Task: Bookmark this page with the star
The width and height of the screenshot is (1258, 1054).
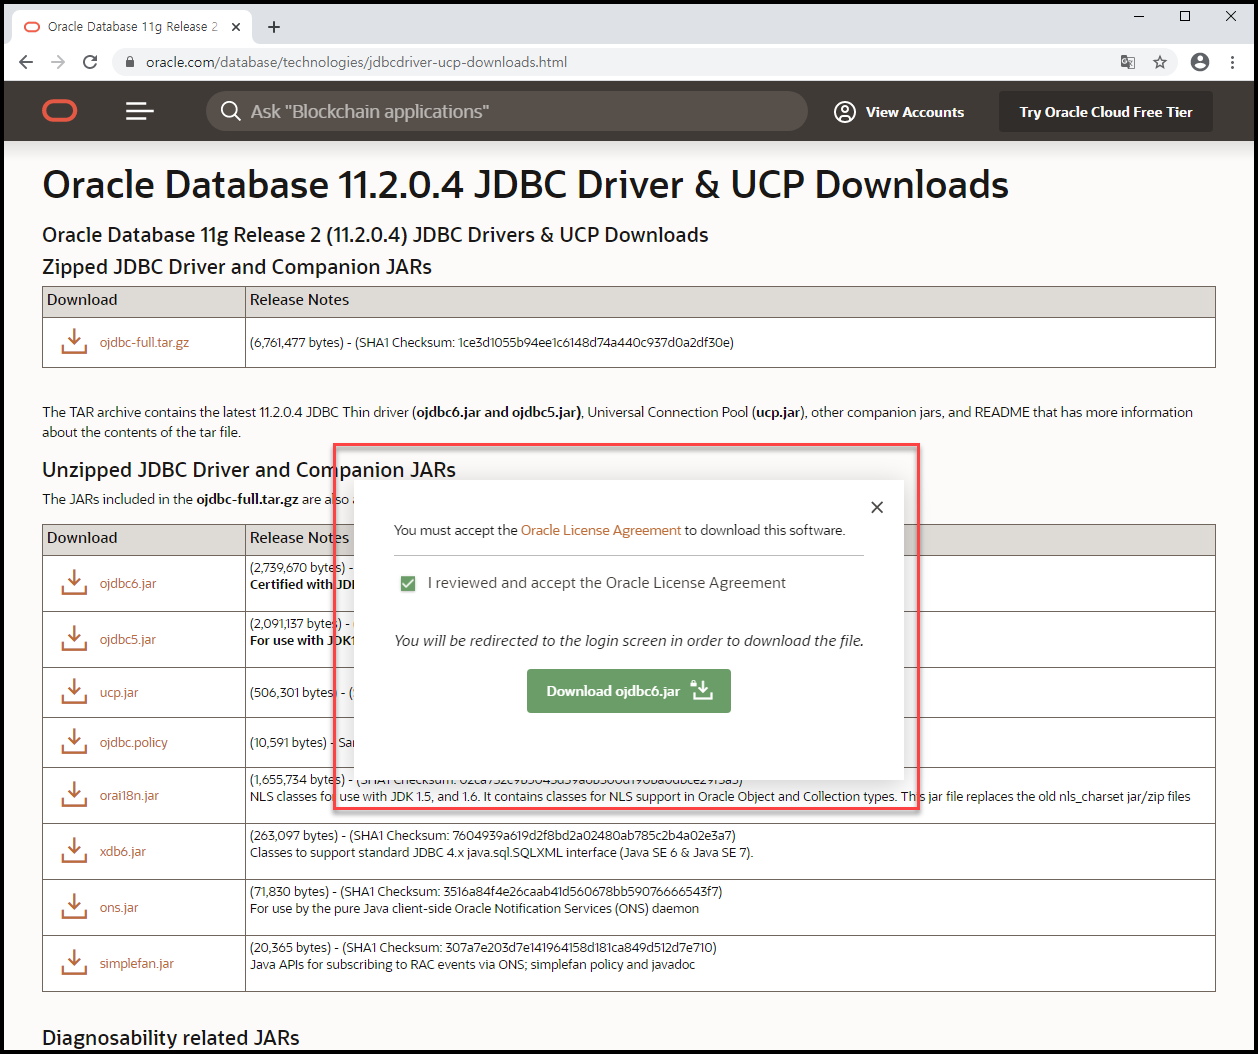Action: point(1160,62)
